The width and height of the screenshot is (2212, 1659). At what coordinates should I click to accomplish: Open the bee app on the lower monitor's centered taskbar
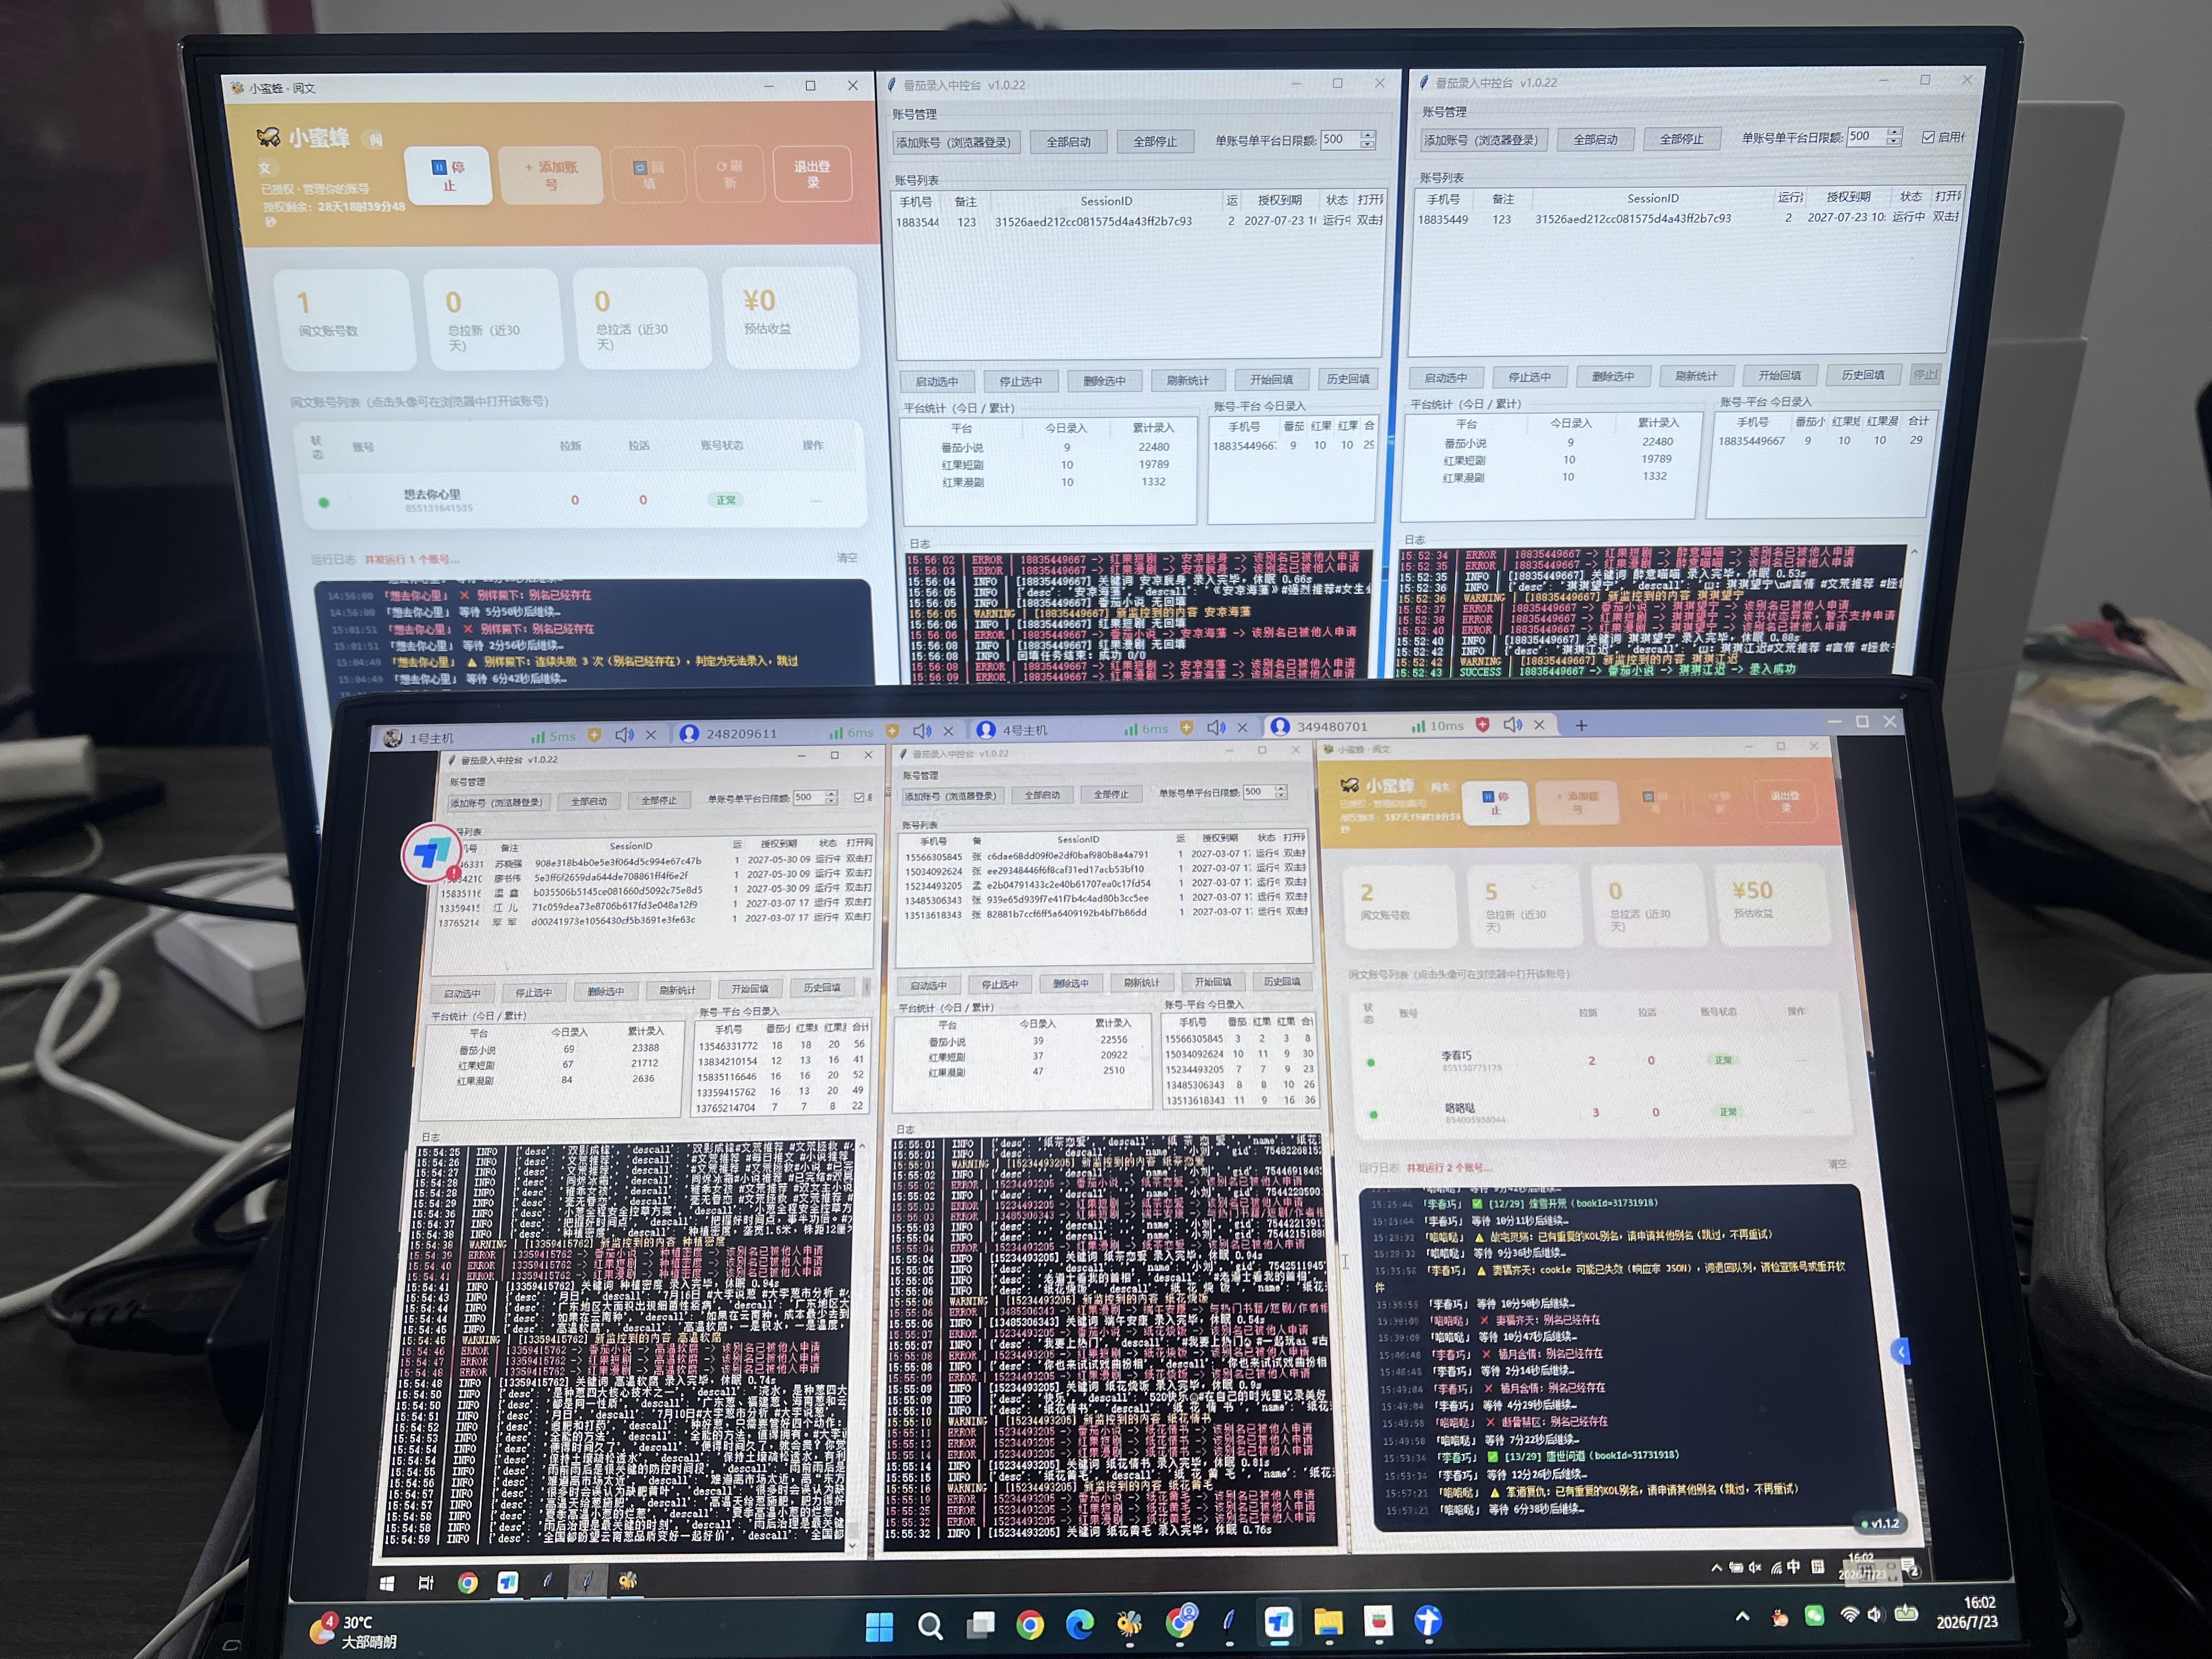click(1130, 1624)
